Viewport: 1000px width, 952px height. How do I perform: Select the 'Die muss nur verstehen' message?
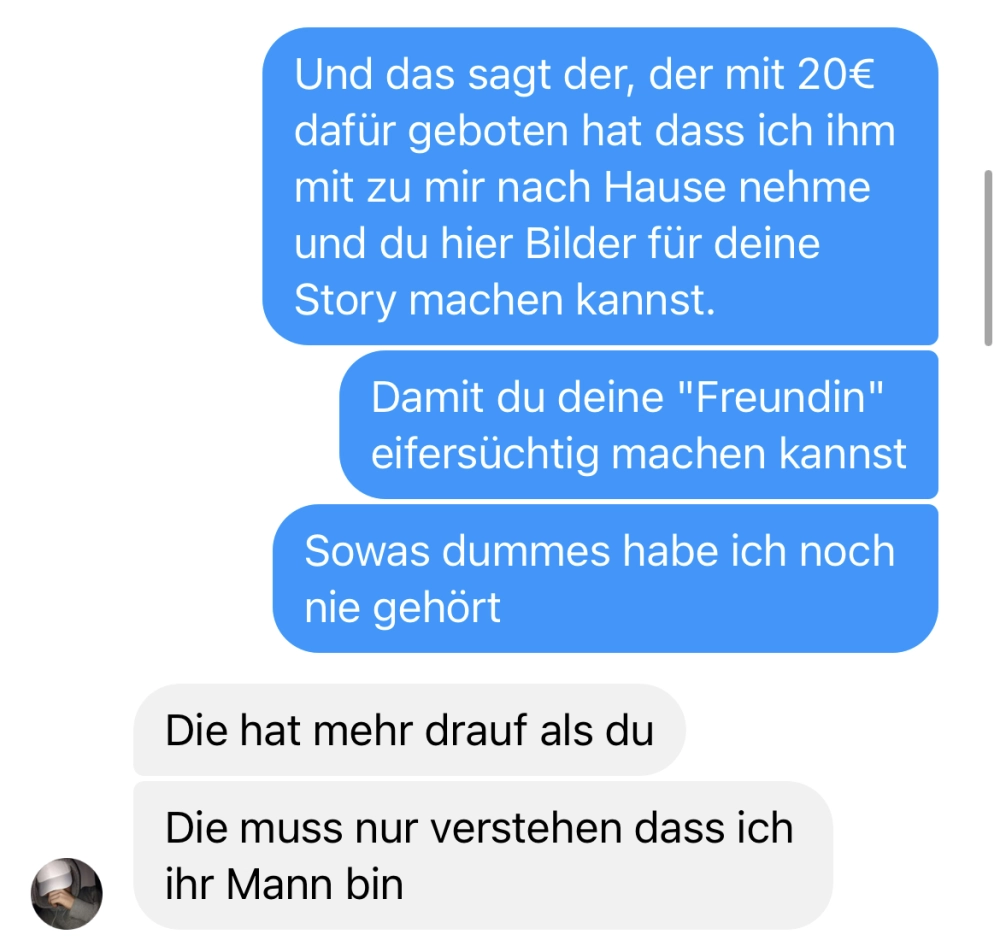click(x=483, y=856)
